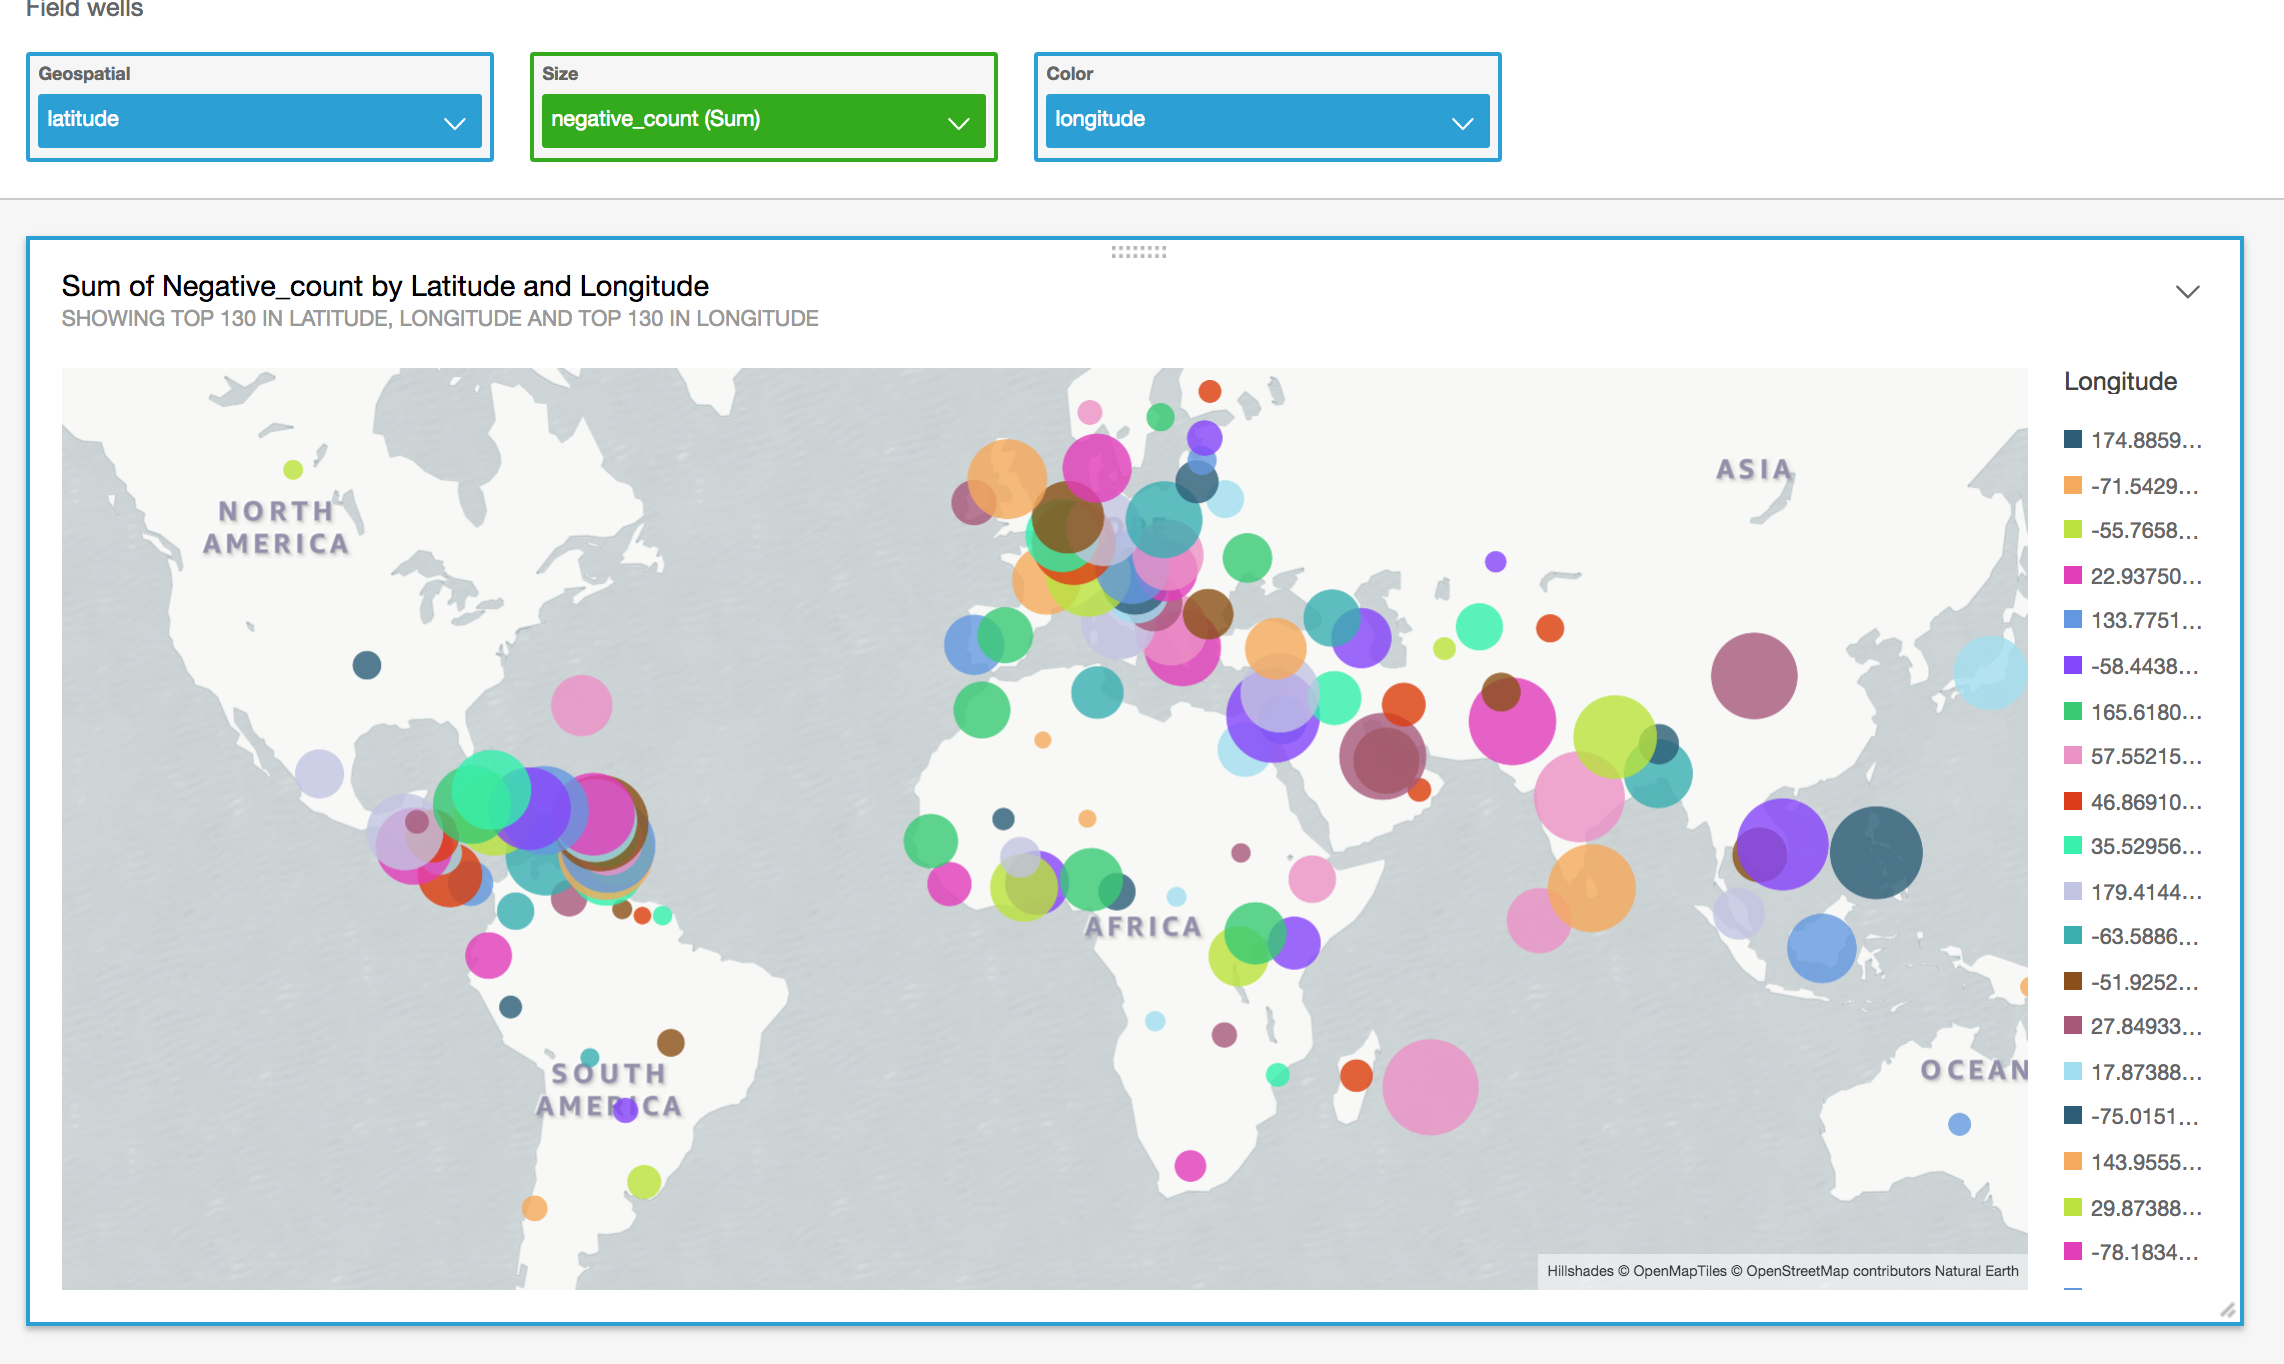Click the large pink bubble near Madagascar
Viewport: 2284px width, 1364px height.
(1430, 1087)
